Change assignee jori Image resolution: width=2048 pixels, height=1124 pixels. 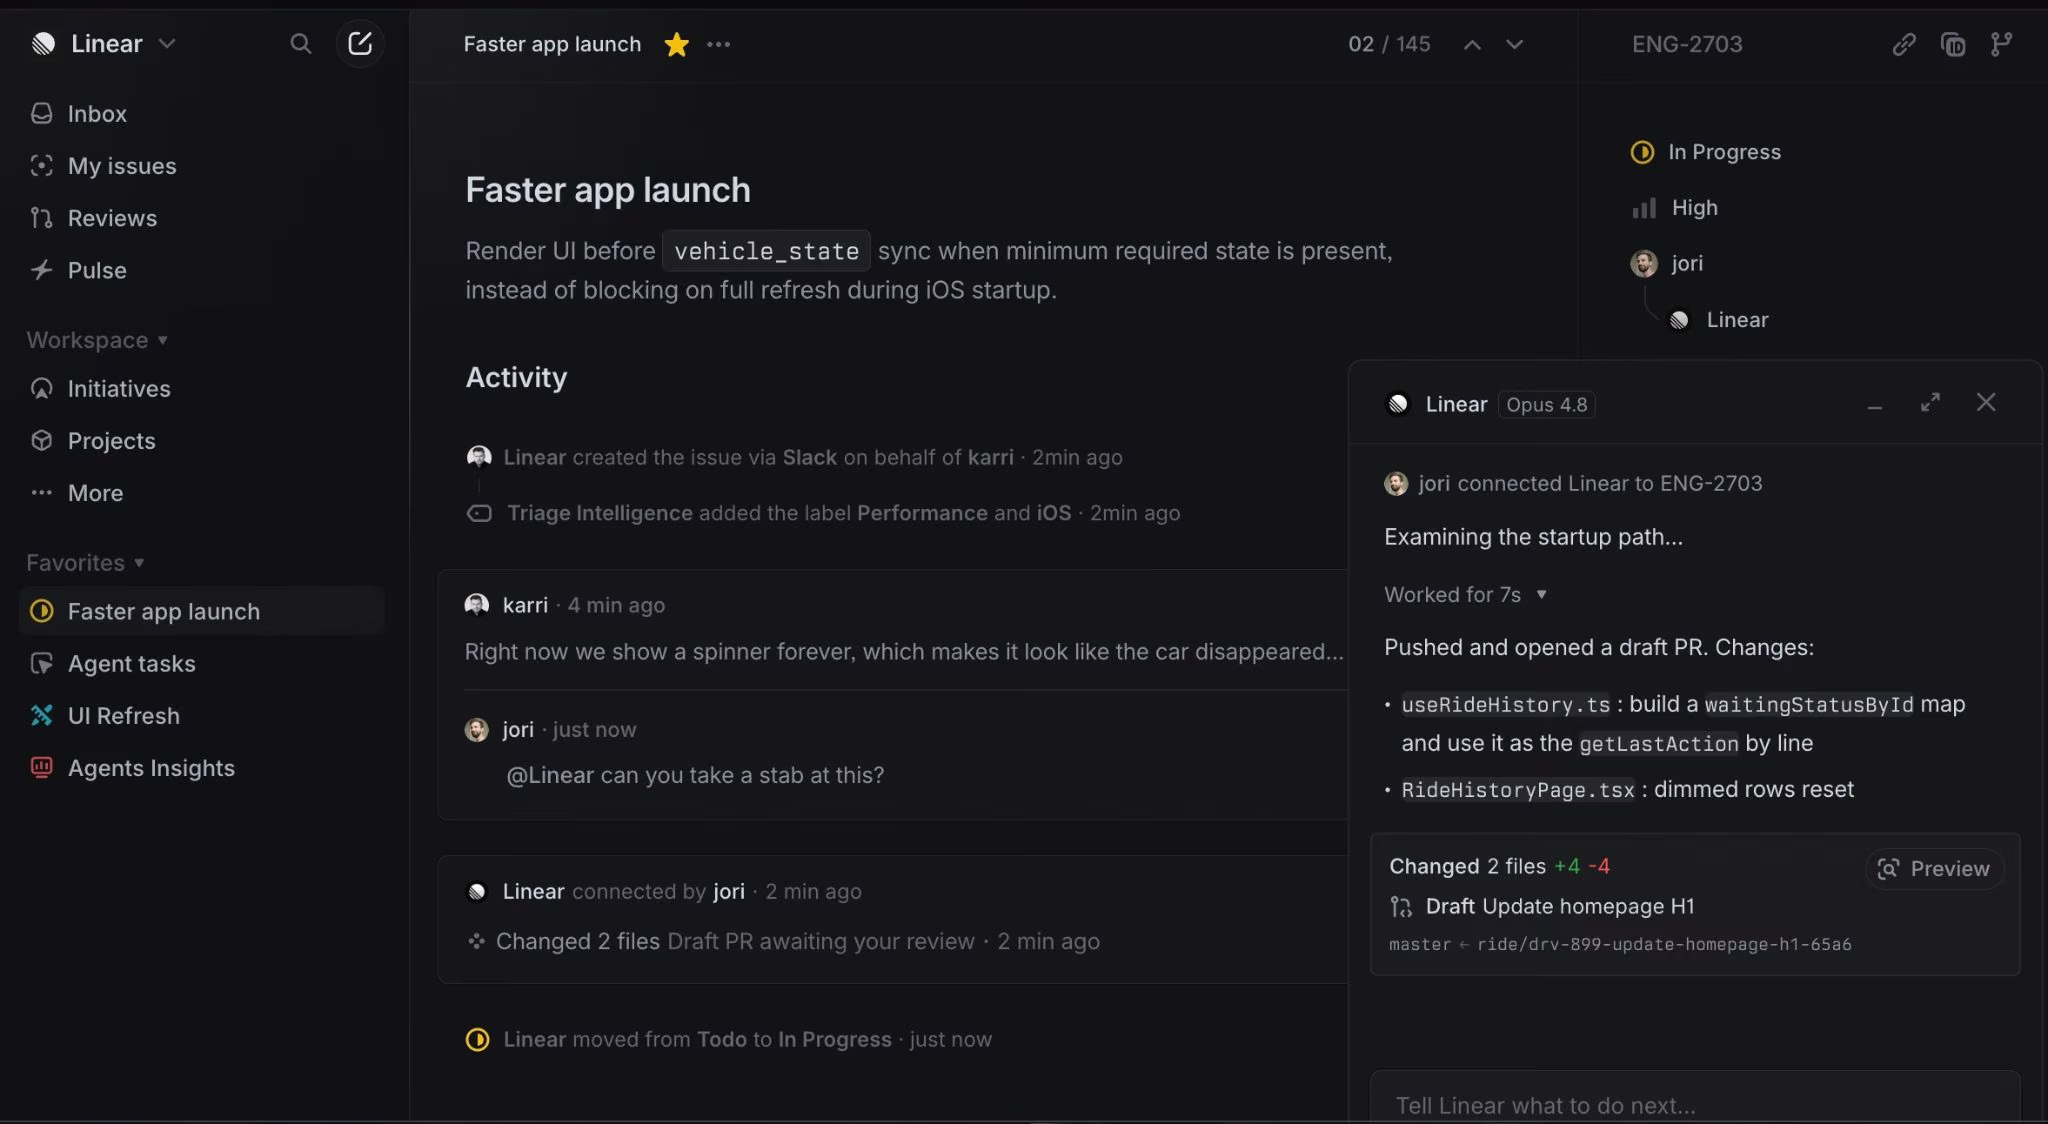pyautogui.click(x=1667, y=264)
